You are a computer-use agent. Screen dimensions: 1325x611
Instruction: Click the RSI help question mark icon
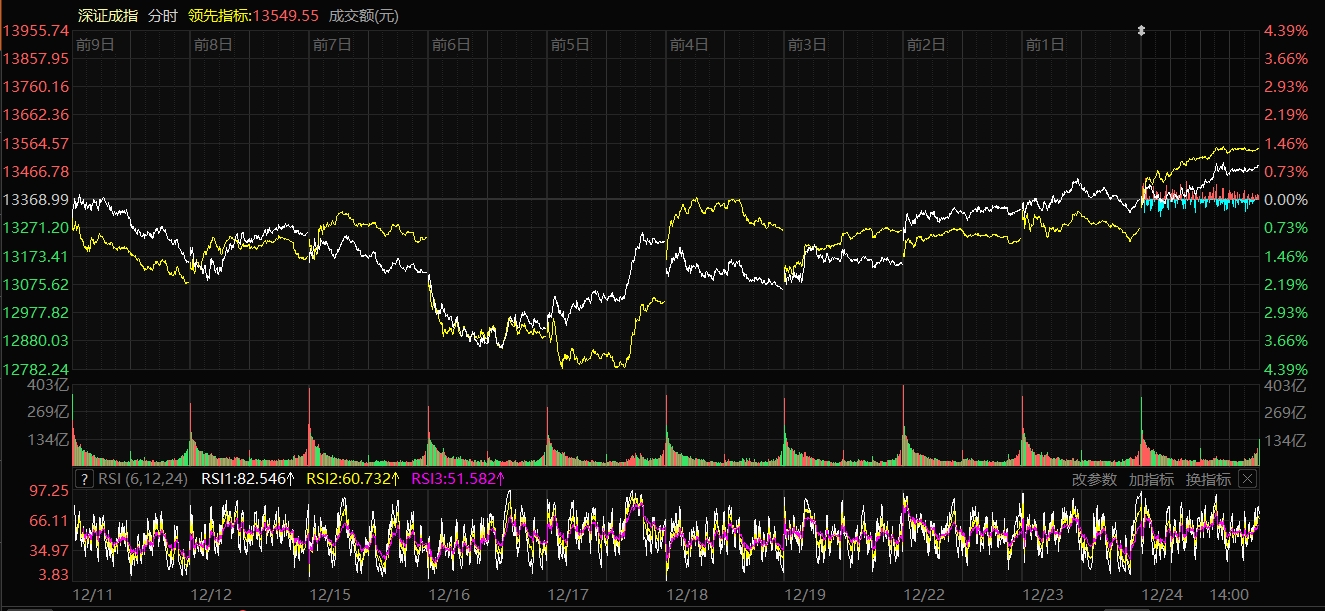point(84,479)
